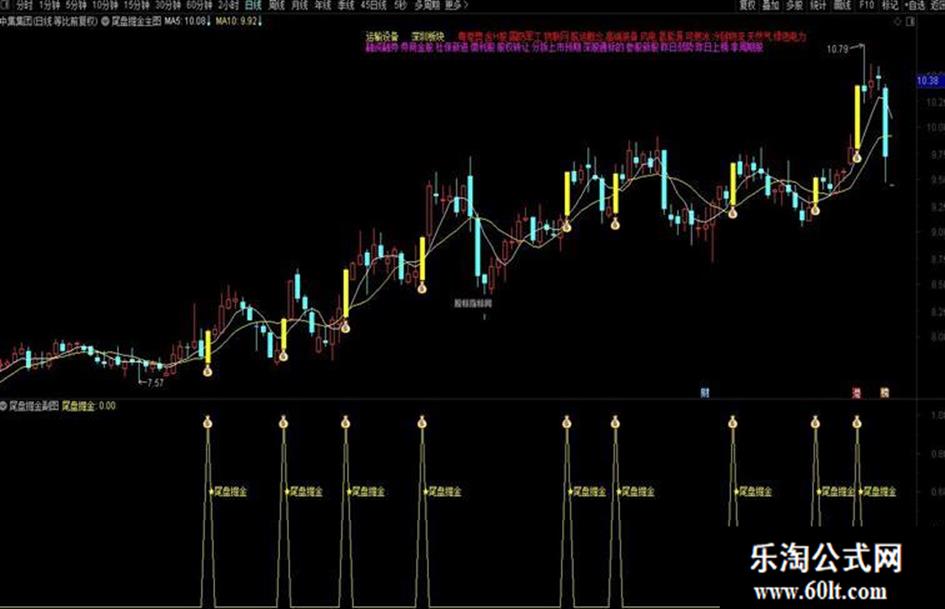This screenshot has height=609, width=945.
Task: Switch to the 分时 intraday view
Action: point(25,5)
